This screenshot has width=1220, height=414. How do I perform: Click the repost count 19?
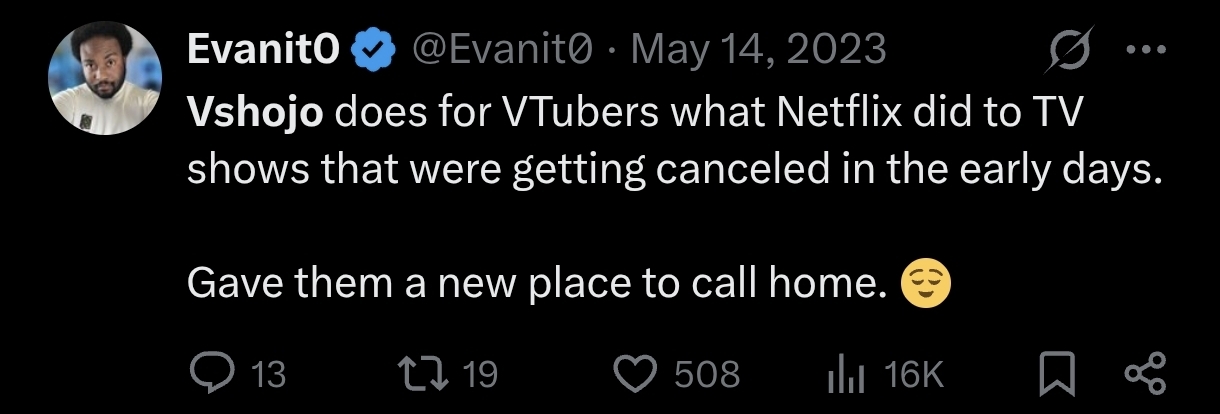pos(481,375)
